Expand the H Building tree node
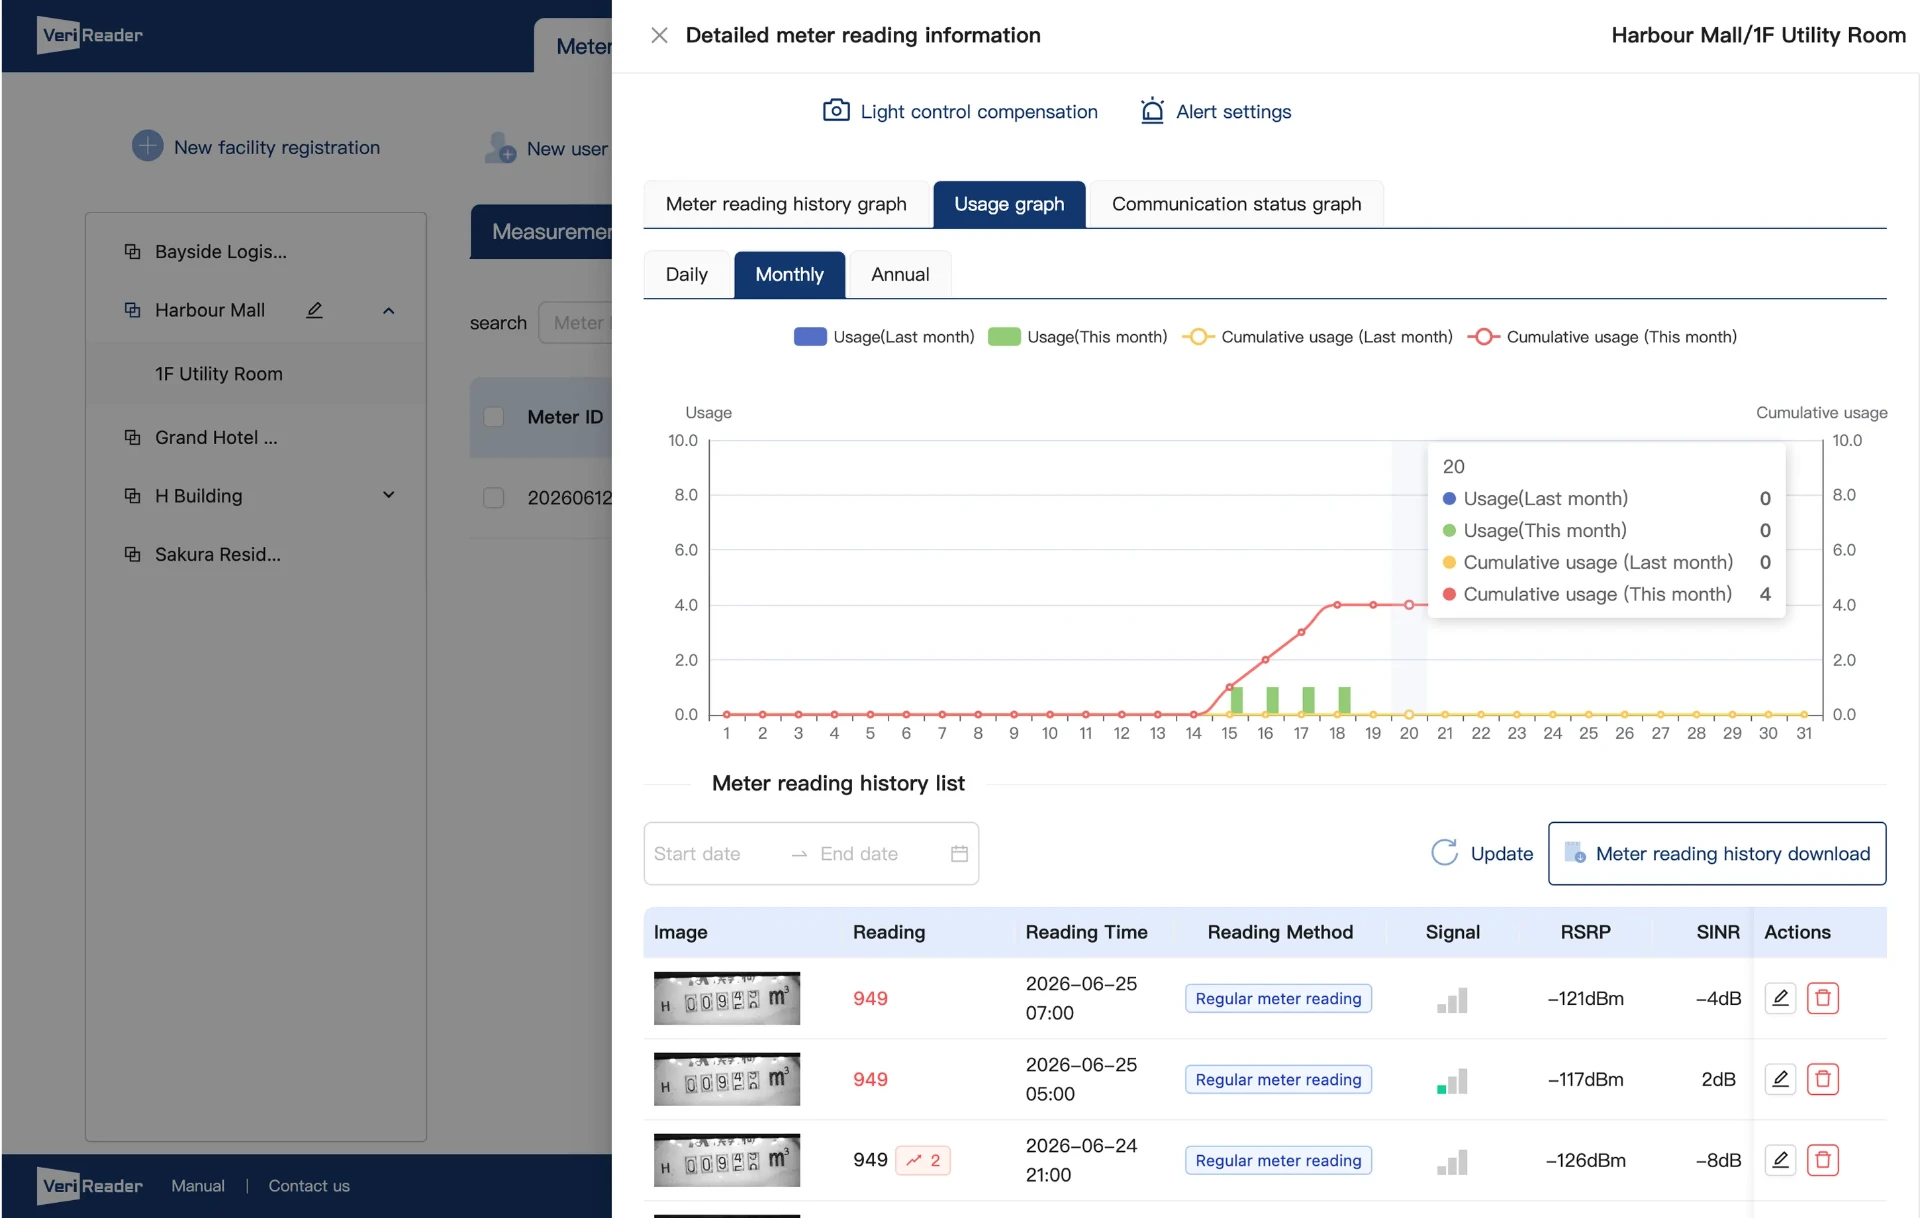 (x=389, y=495)
